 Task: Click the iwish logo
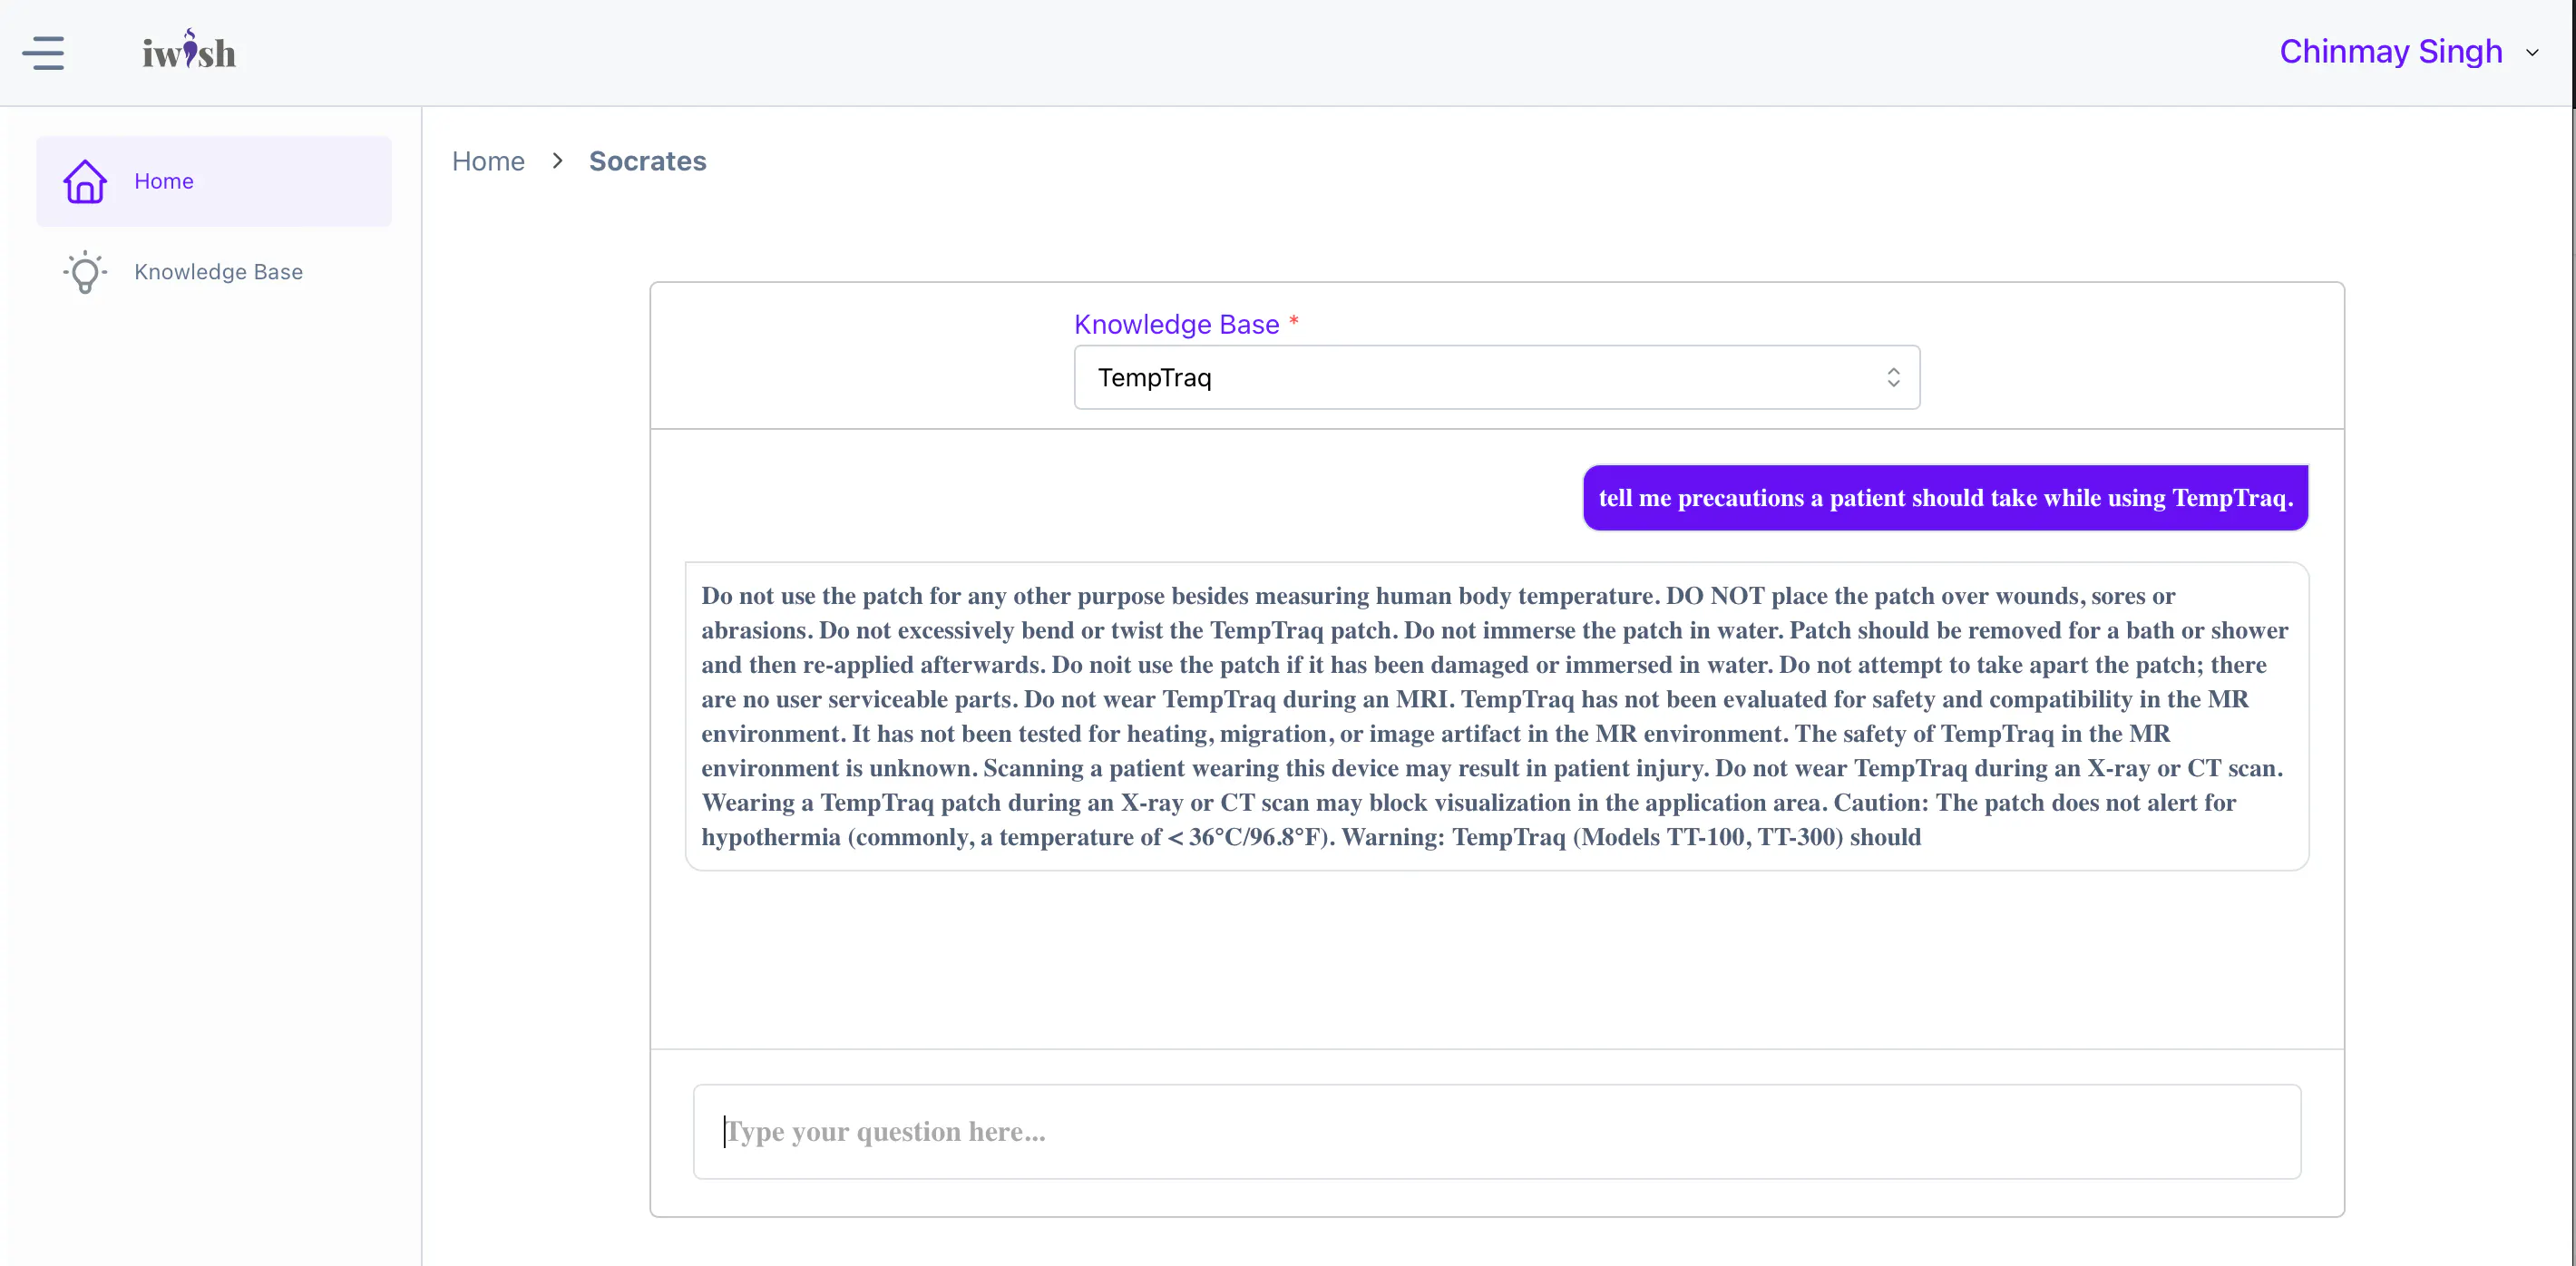point(189,50)
